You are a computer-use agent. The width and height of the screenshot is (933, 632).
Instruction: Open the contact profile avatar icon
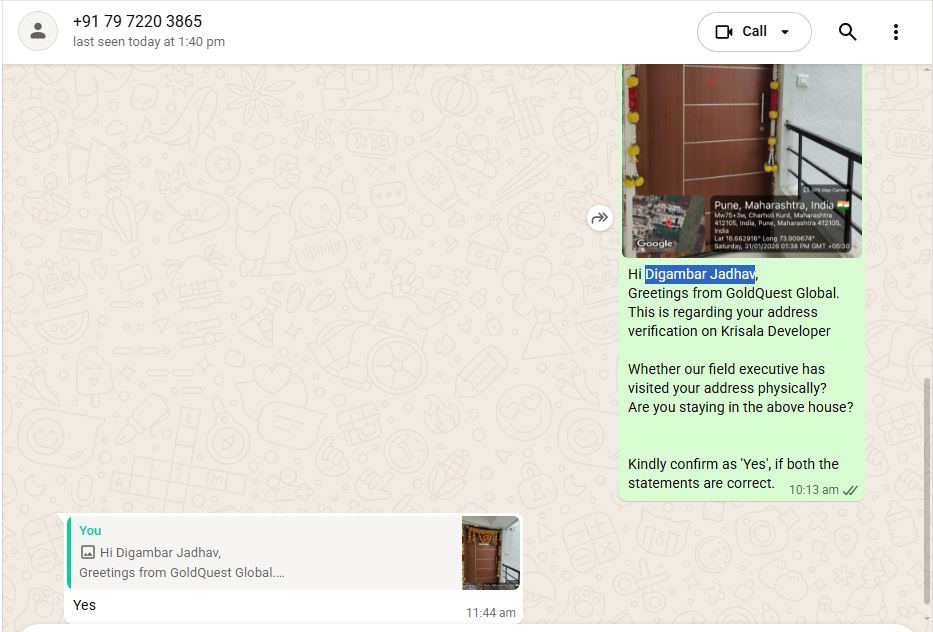pyautogui.click(x=37, y=31)
